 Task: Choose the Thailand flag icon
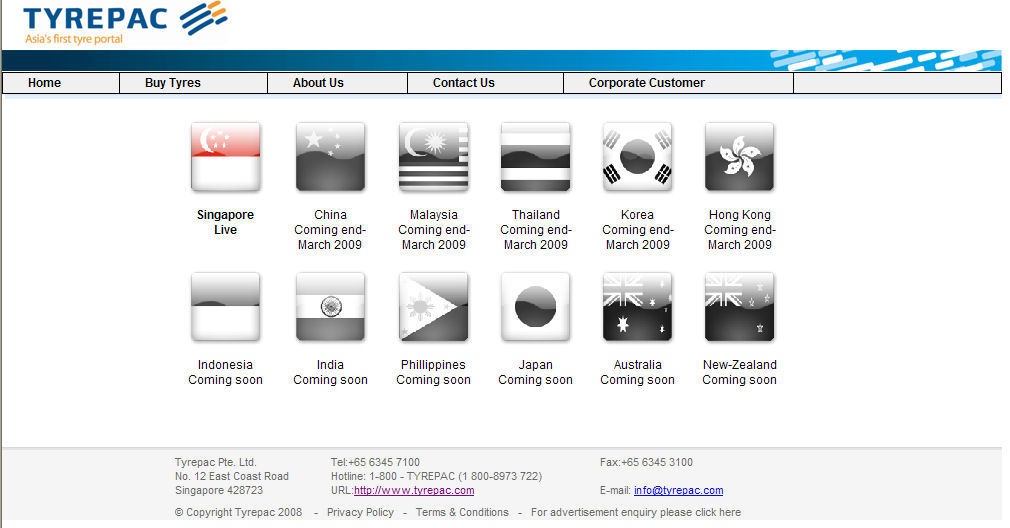point(535,157)
